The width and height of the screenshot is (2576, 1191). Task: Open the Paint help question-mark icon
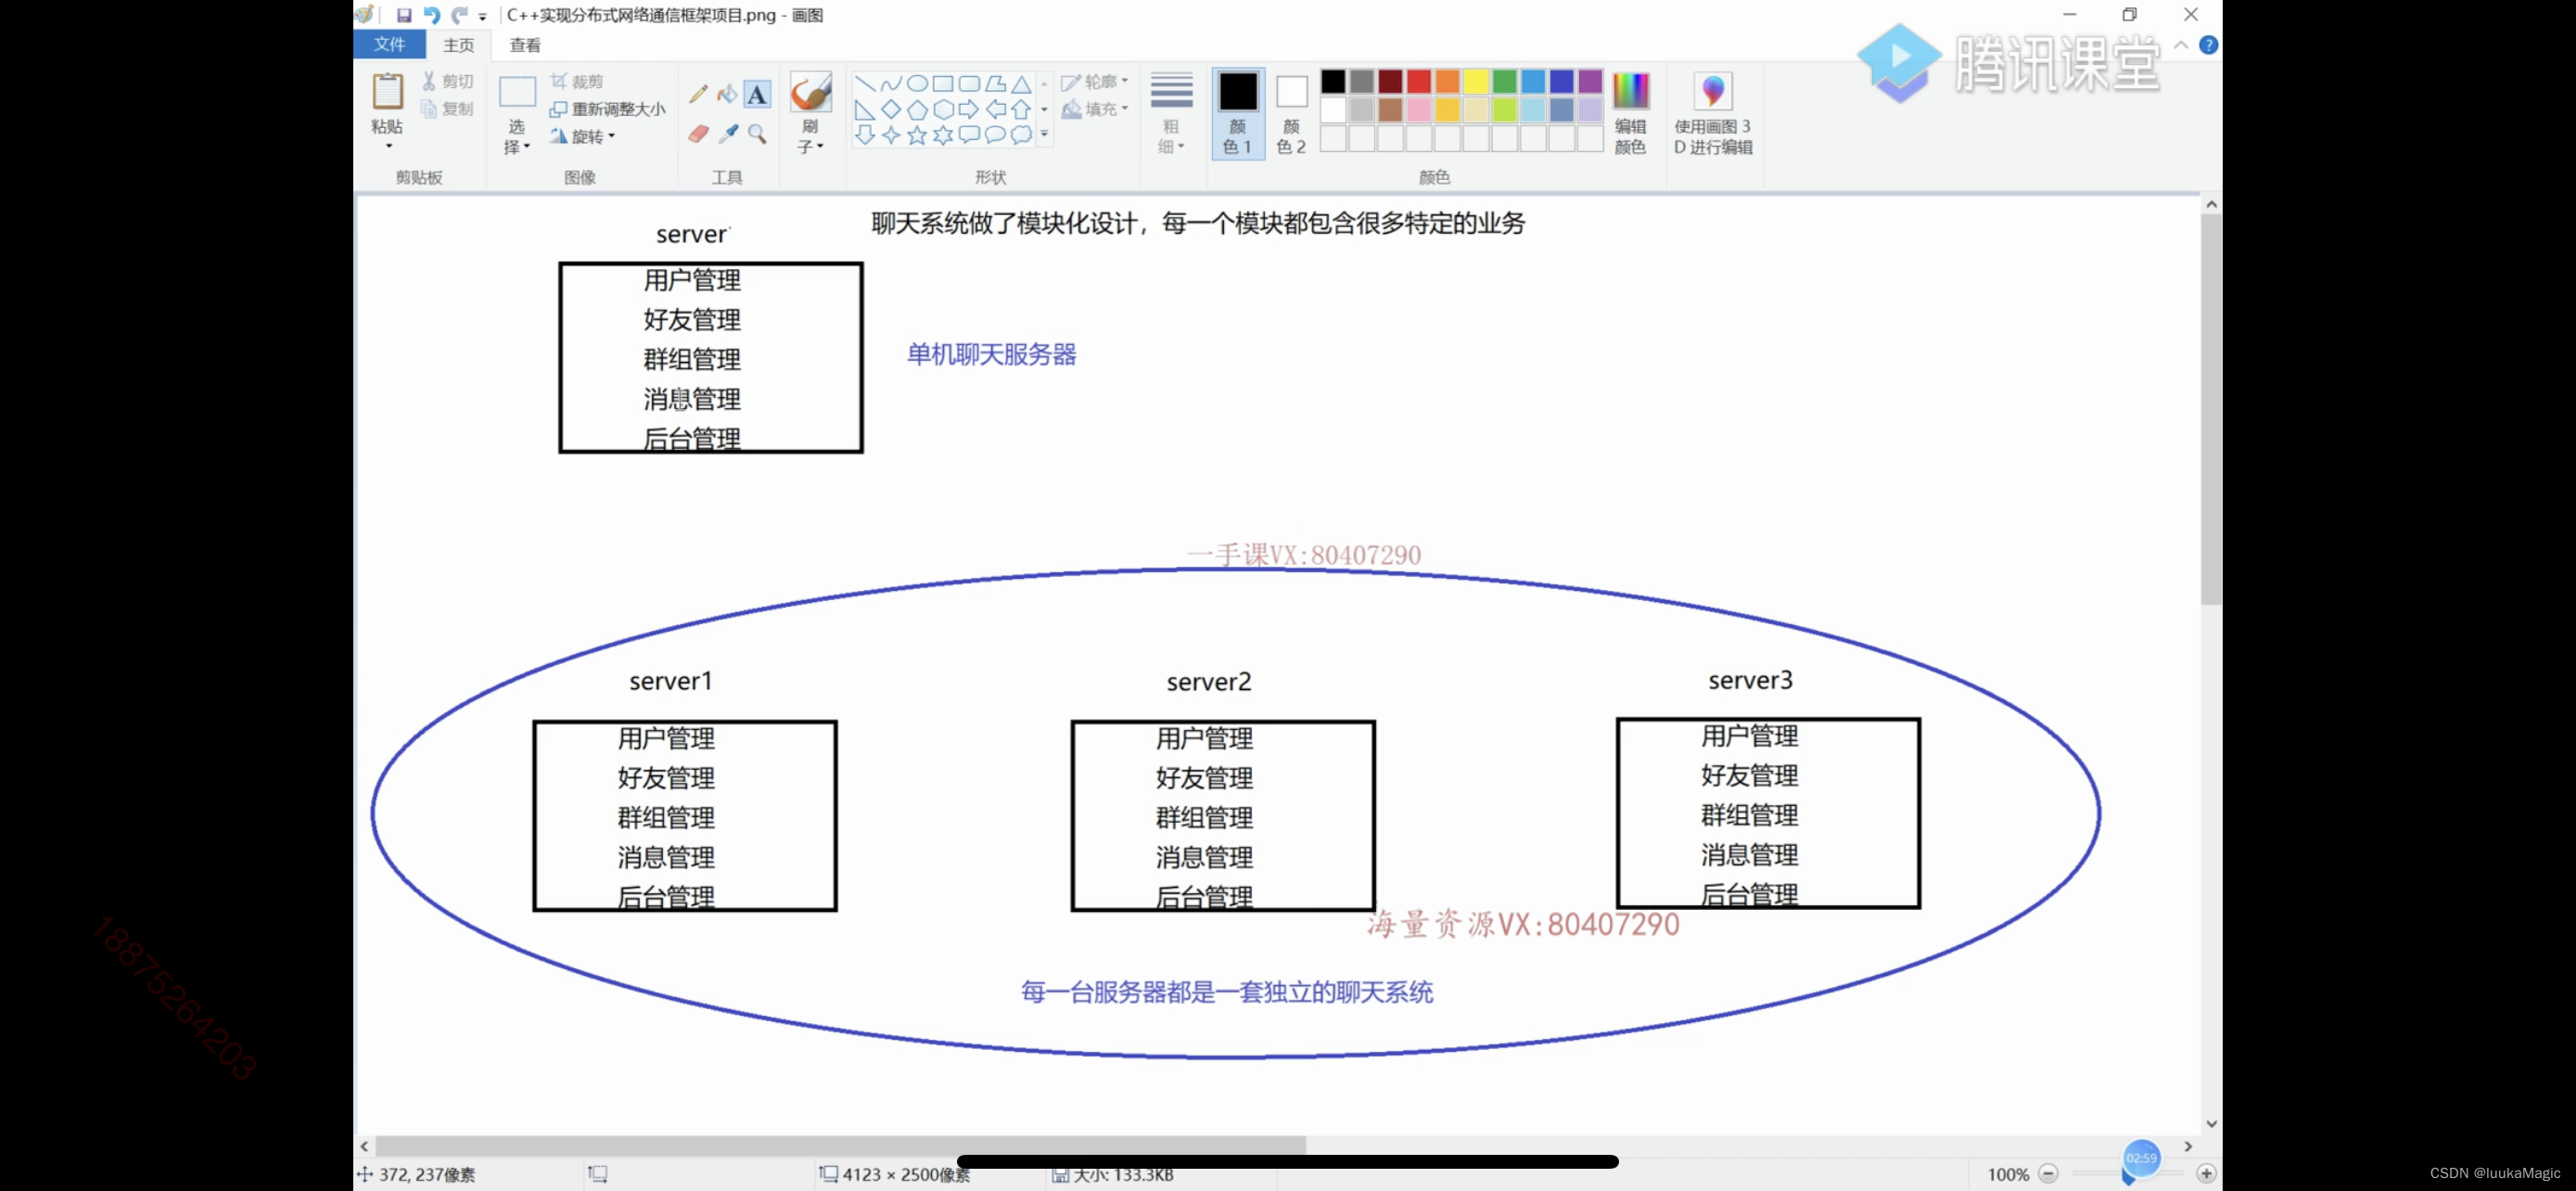[2208, 45]
